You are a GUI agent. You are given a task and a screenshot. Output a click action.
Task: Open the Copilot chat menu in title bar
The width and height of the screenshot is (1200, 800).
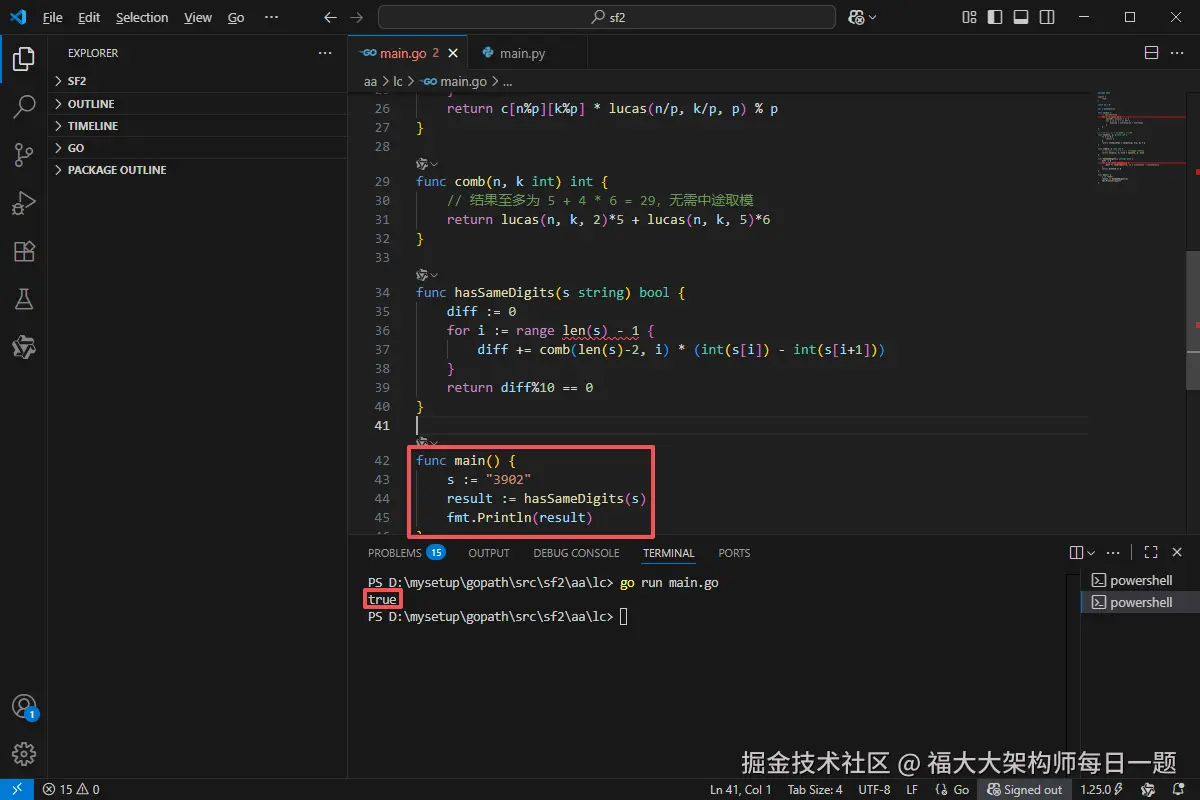[x=862, y=17]
